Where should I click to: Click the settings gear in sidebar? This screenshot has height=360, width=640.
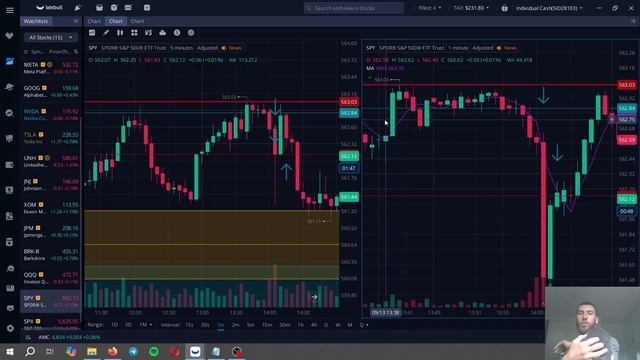pyautogui.click(x=10, y=328)
